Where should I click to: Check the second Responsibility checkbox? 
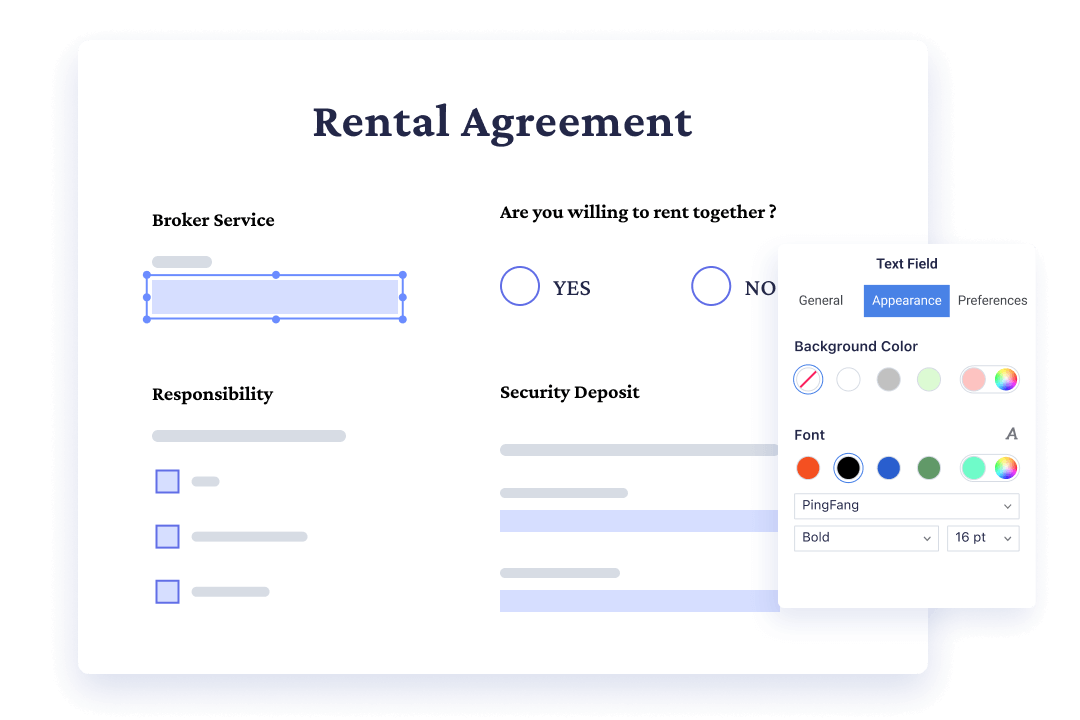pyautogui.click(x=167, y=537)
